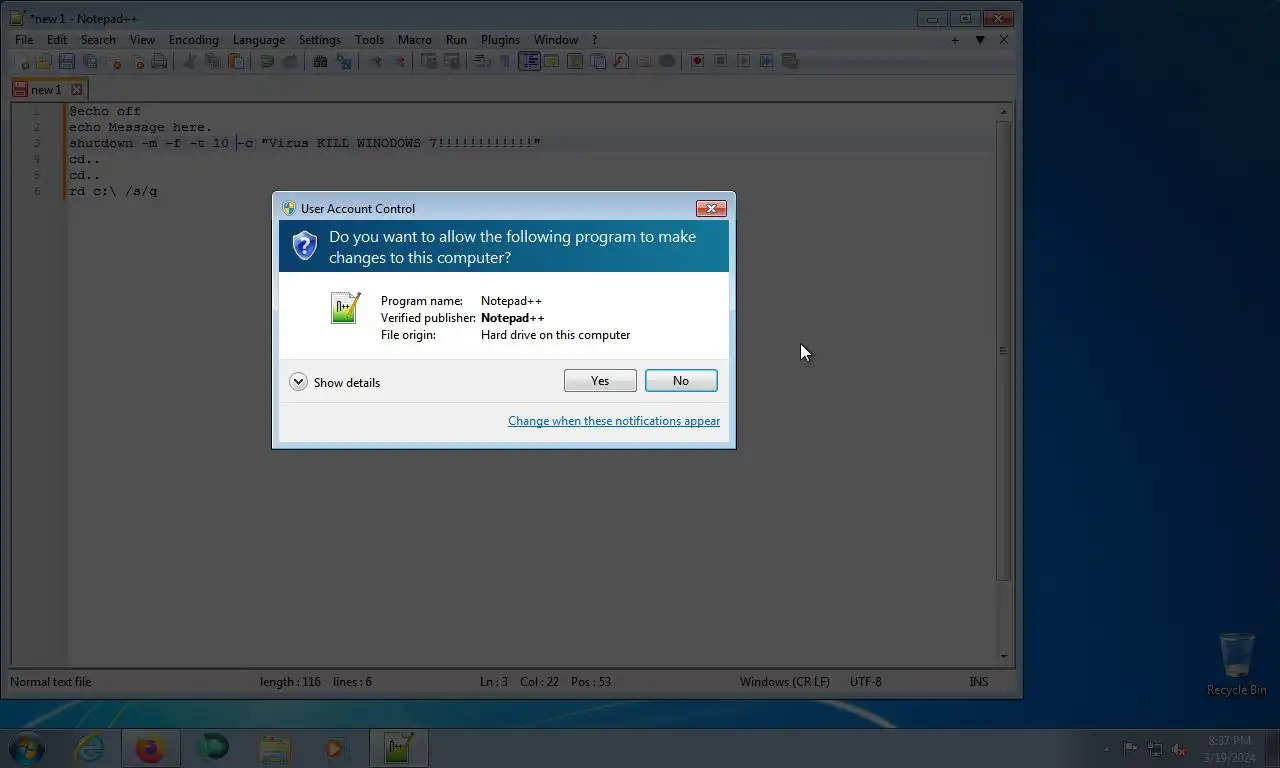
Task: Click the Zoom In toolbar icon
Action: (377, 61)
